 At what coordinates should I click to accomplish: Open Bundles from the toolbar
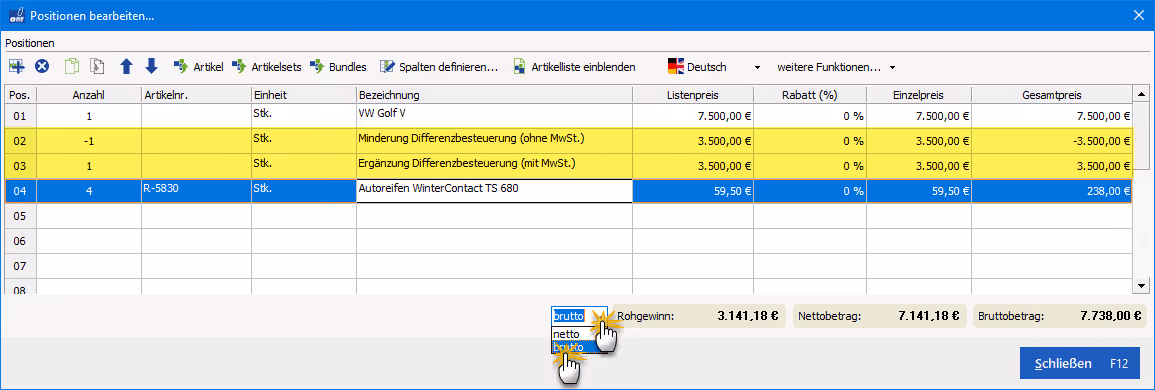338,66
